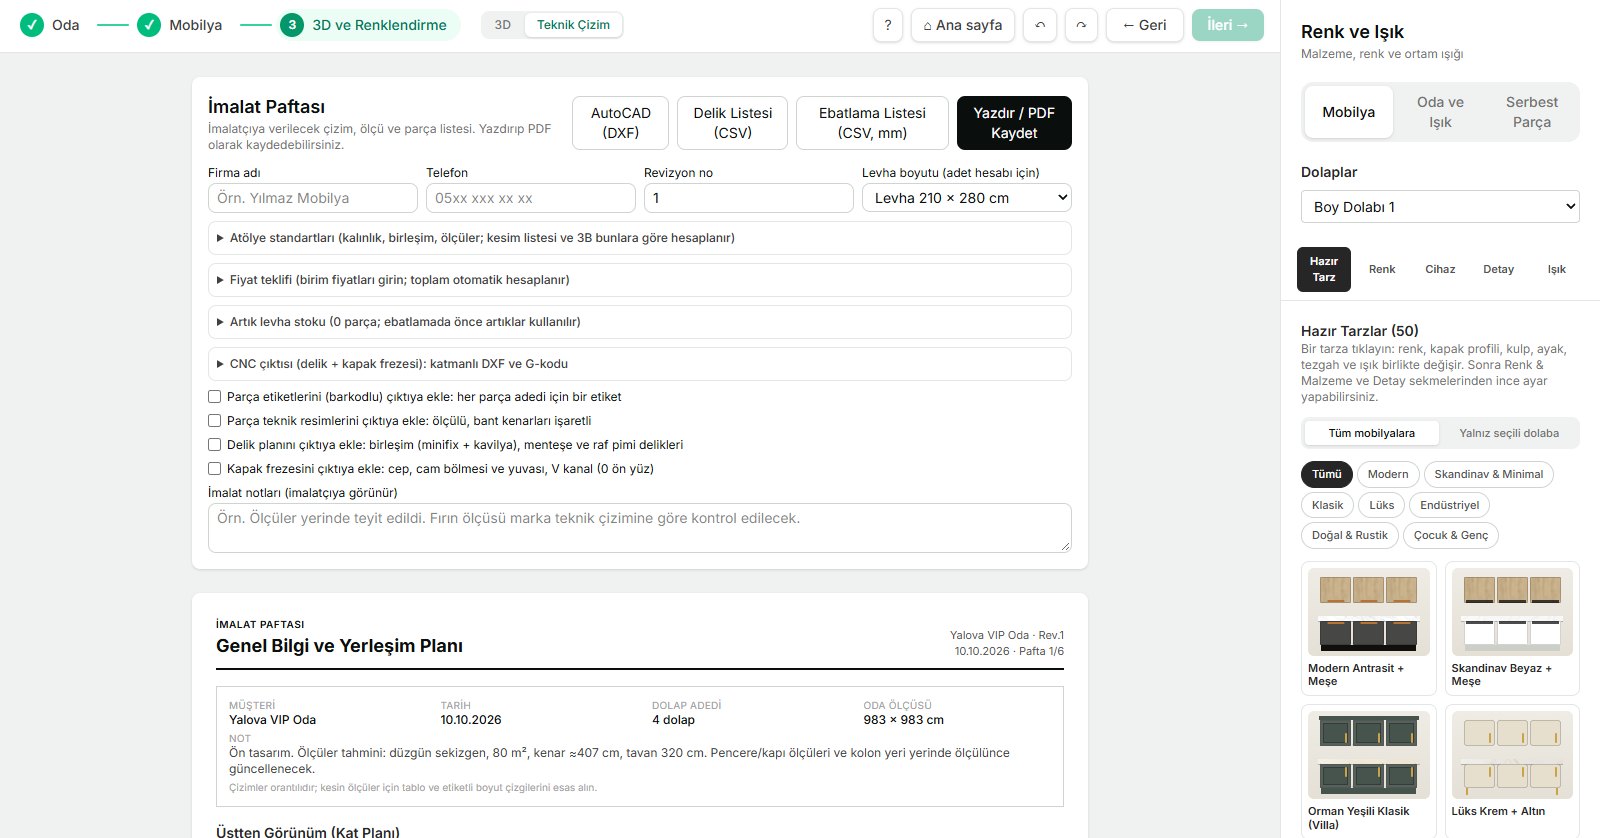Viewport: 1600px width, 838px height.
Task: Open the Boy Dolabı 1 cabinet dropdown
Action: (x=1440, y=207)
